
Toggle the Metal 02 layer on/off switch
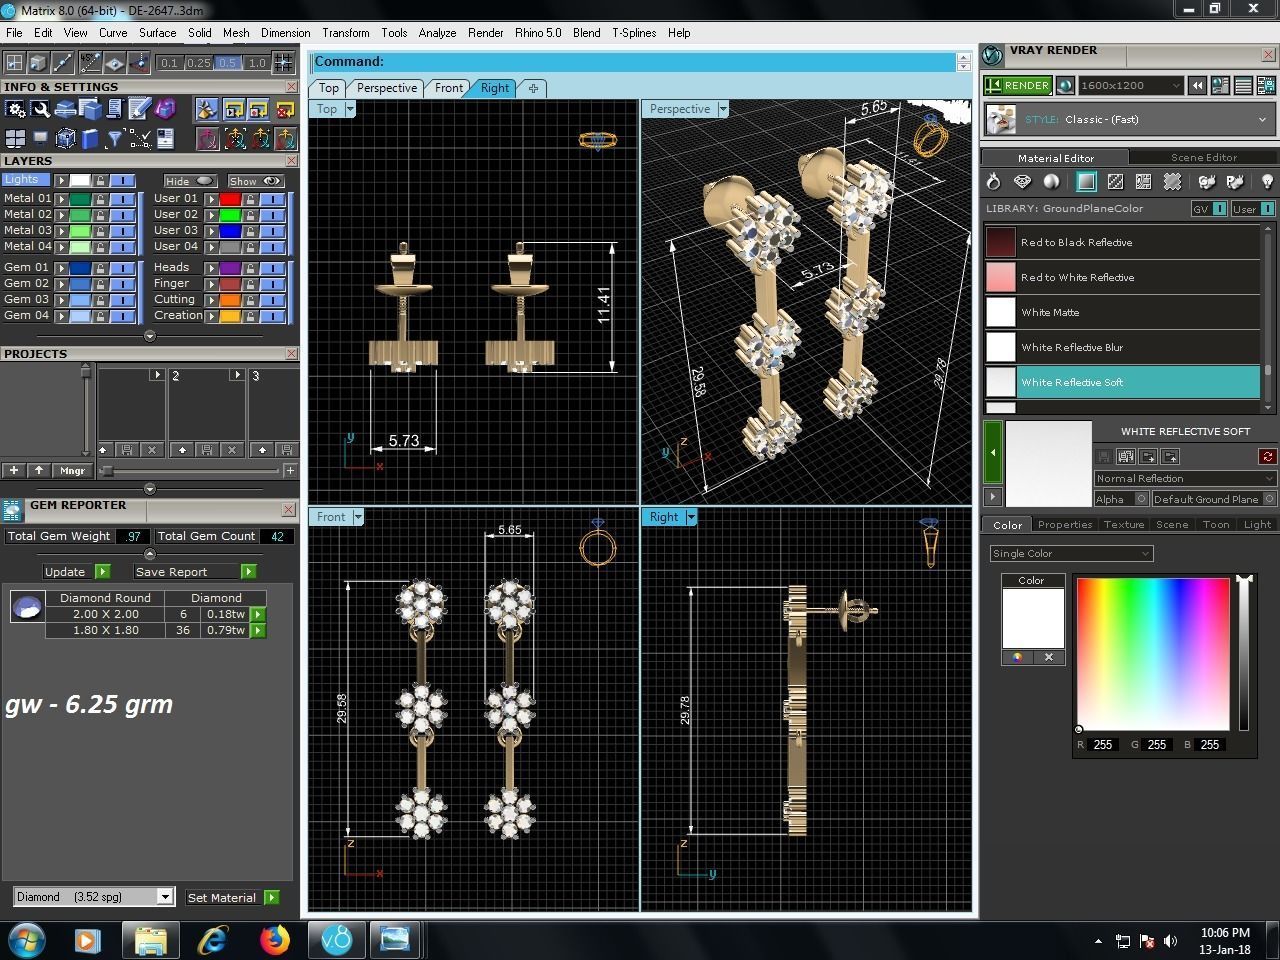click(x=122, y=214)
